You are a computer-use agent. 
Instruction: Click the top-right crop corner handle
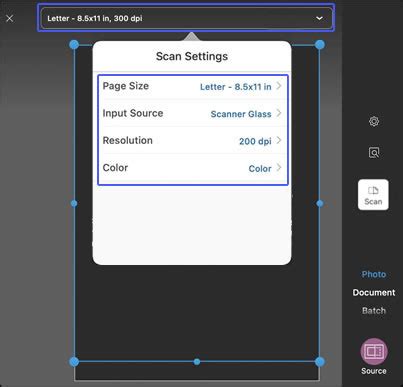[x=320, y=44]
